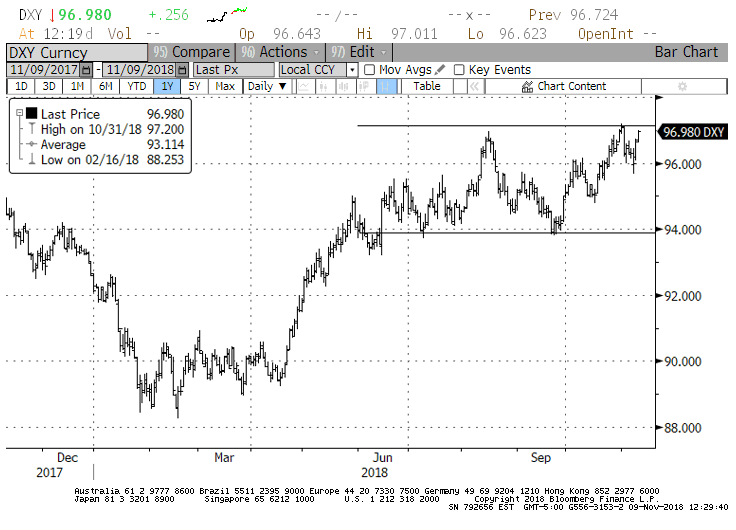Select the Max range tab

(x=225, y=87)
